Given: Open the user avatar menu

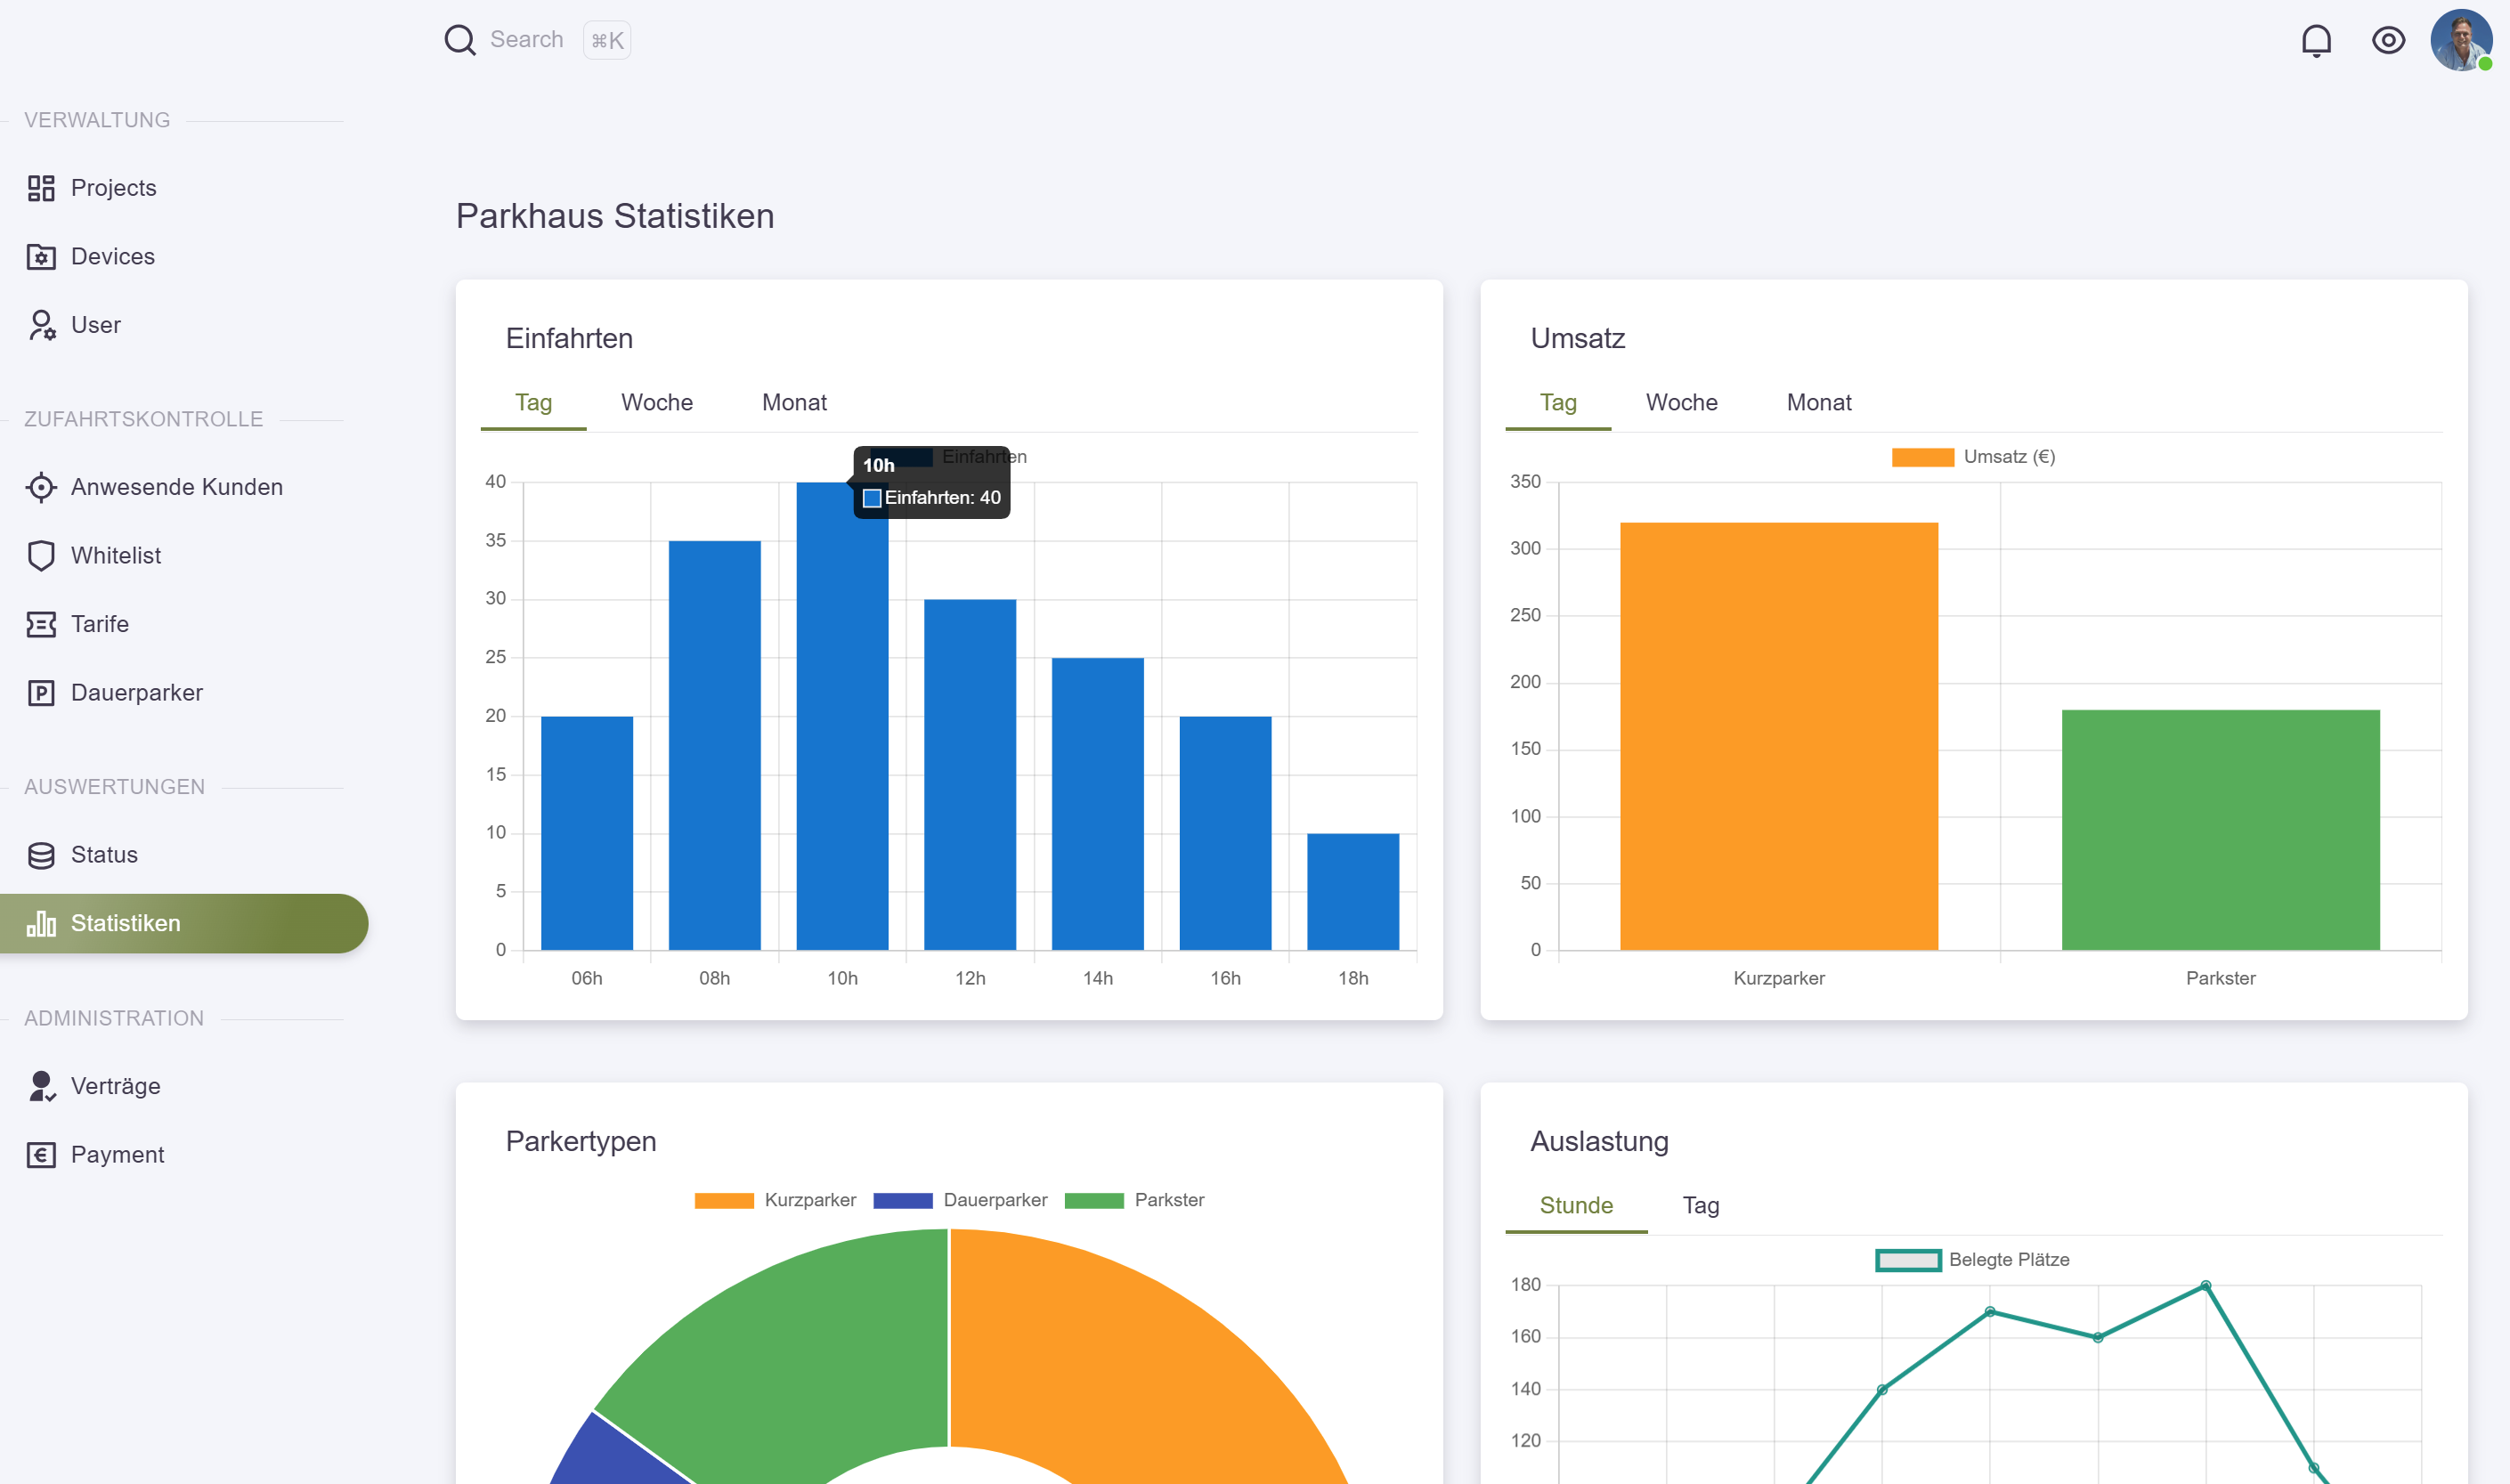Looking at the screenshot, I should point(2460,41).
